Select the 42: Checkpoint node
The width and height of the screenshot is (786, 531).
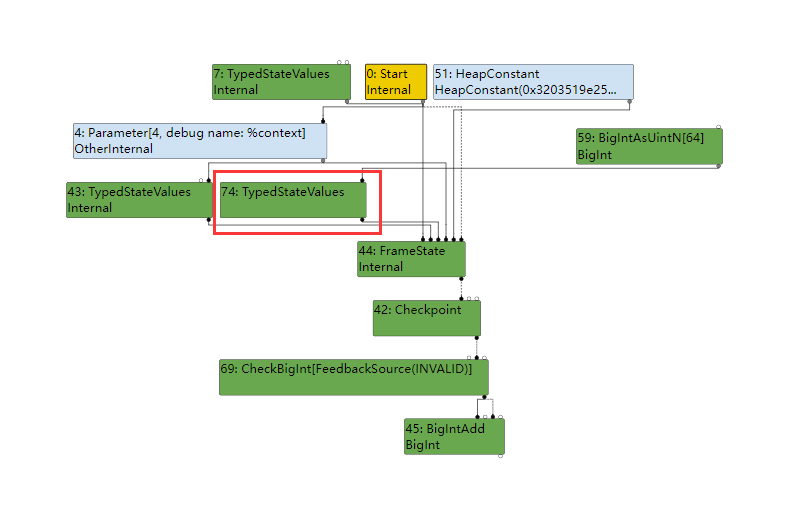coord(426,318)
